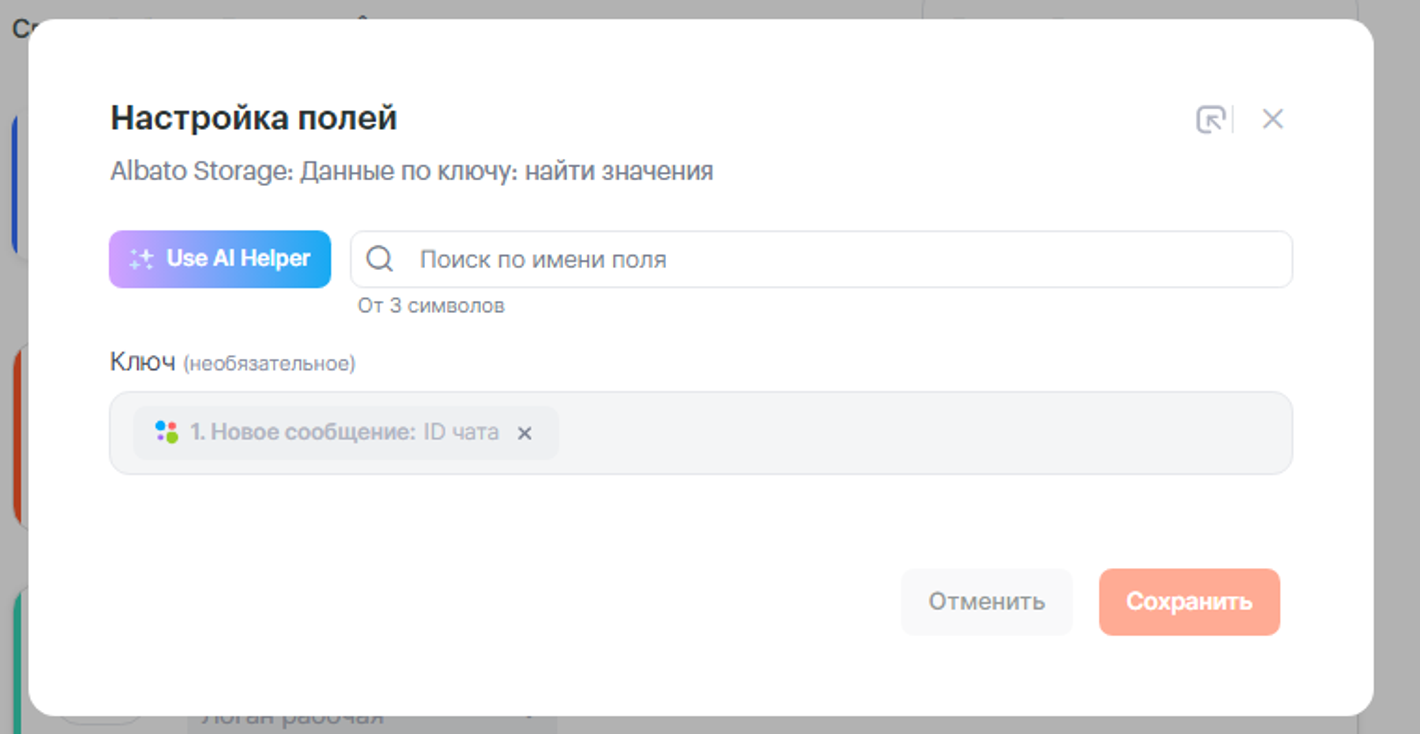1420x734 pixels.
Task: Save settings with Сохранить button
Action: pos(1188,602)
